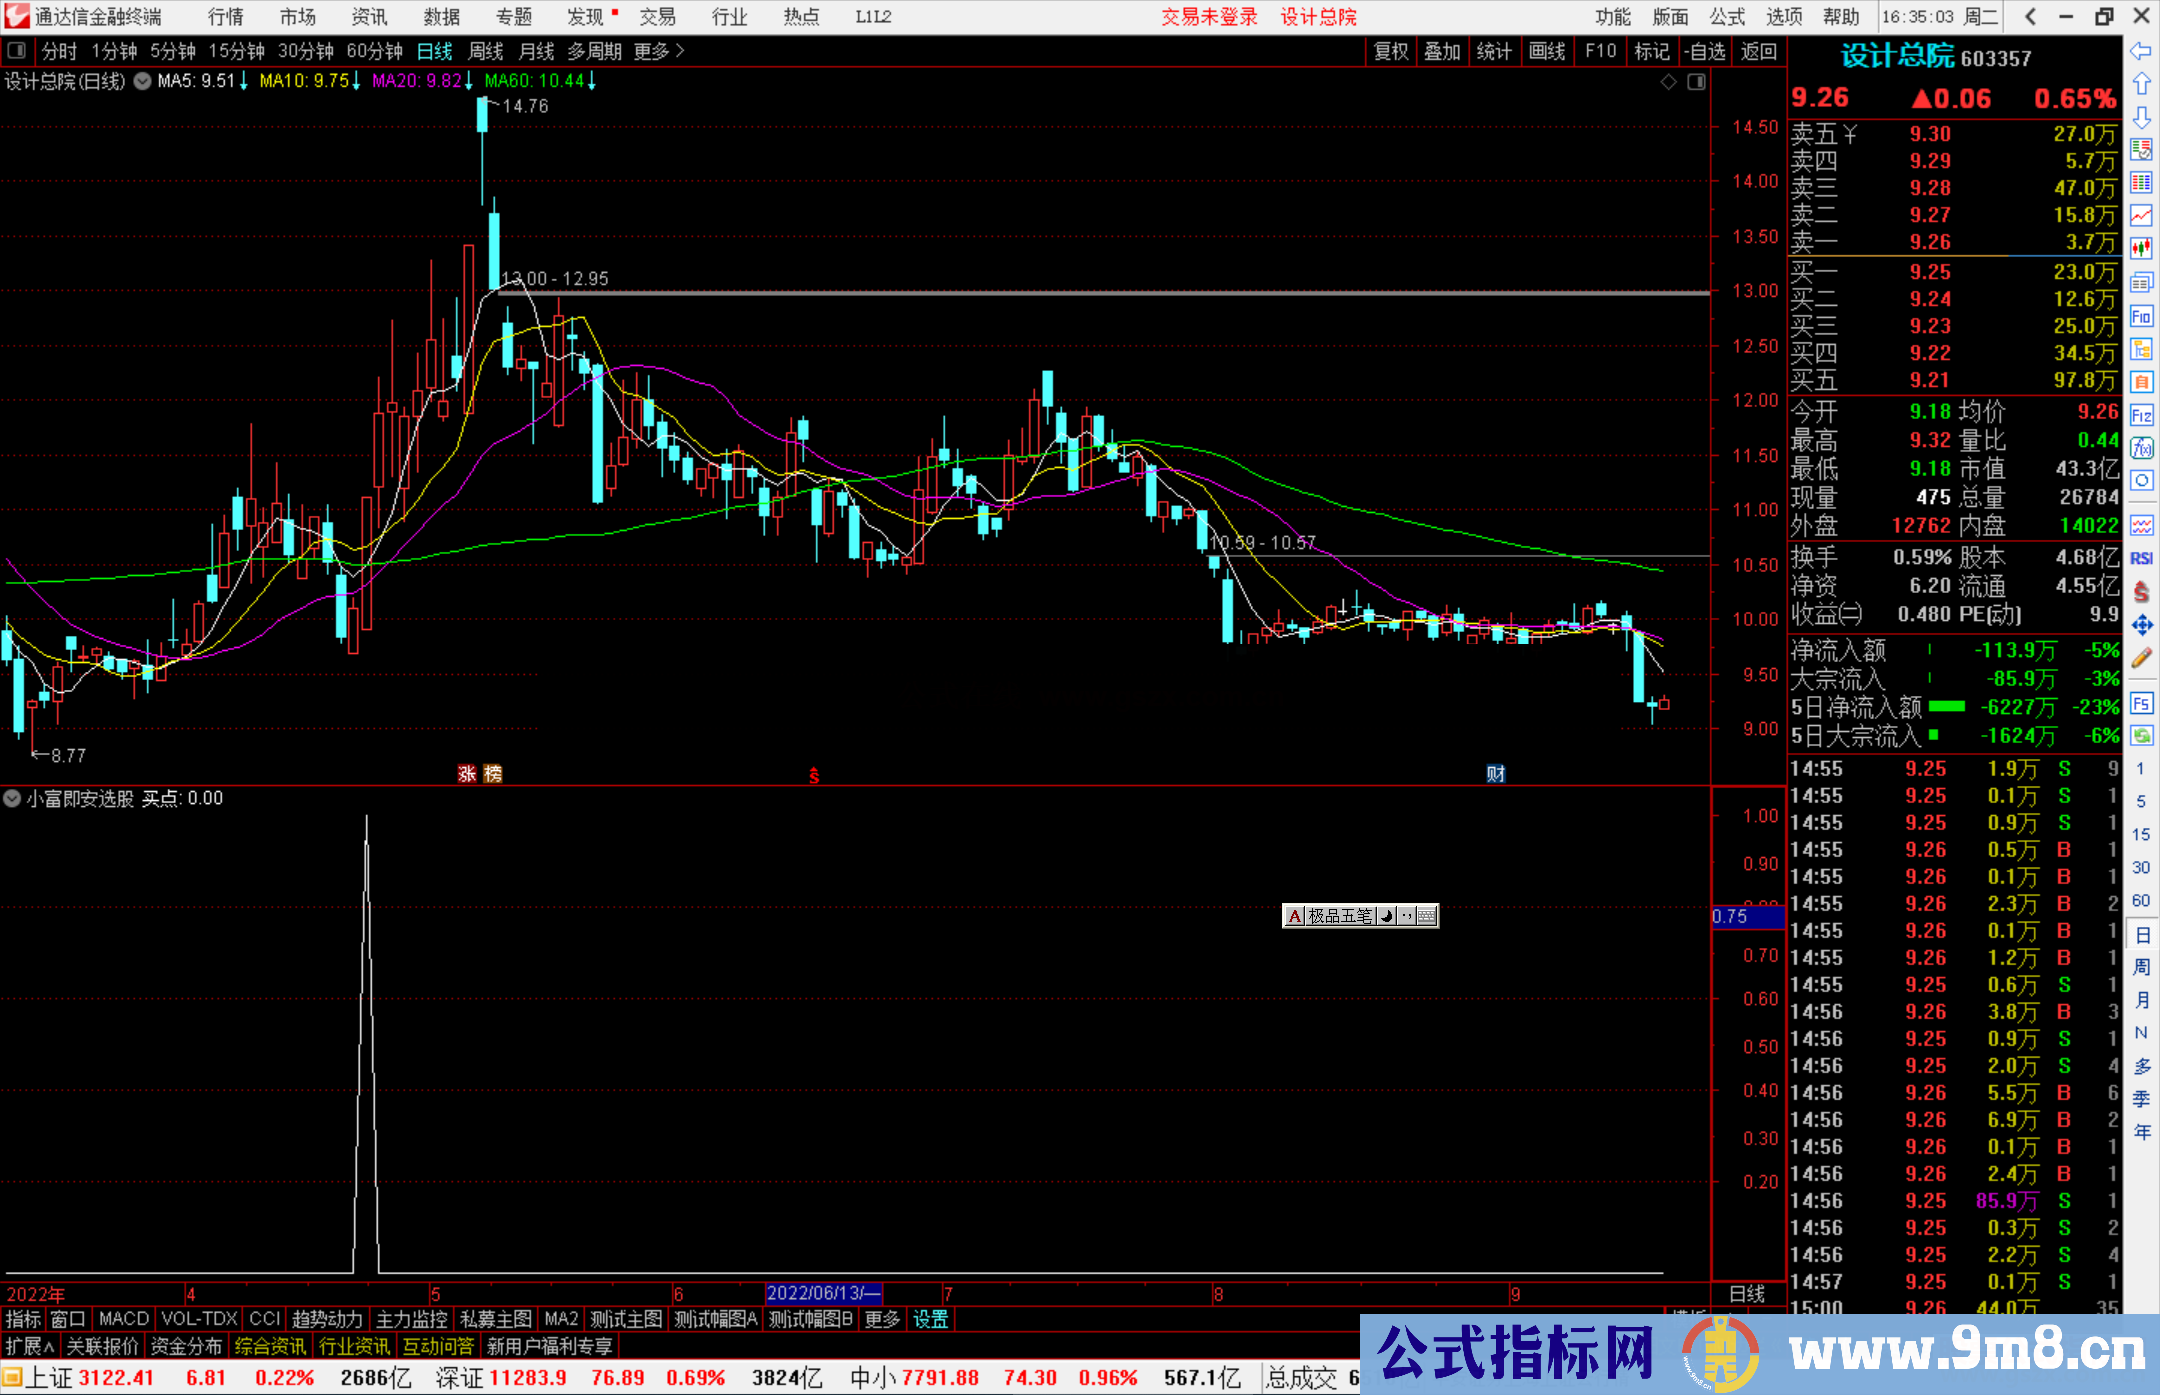Expand the 扩展 bottom panel

coord(29,1346)
